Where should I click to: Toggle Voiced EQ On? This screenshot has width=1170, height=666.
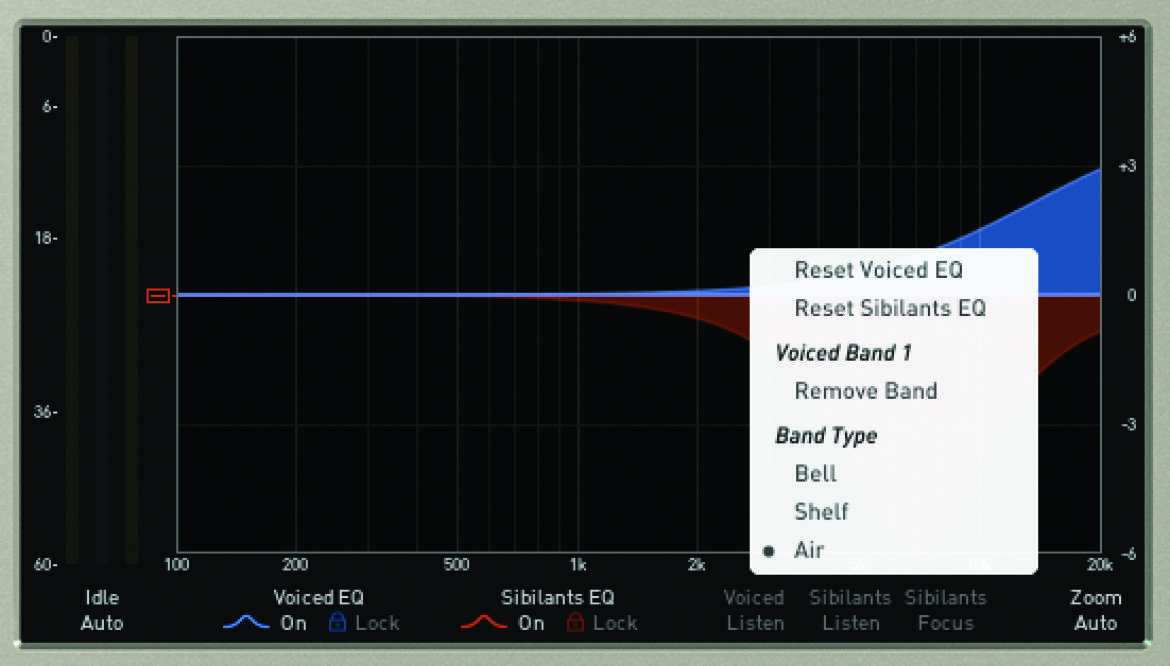(293, 623)
